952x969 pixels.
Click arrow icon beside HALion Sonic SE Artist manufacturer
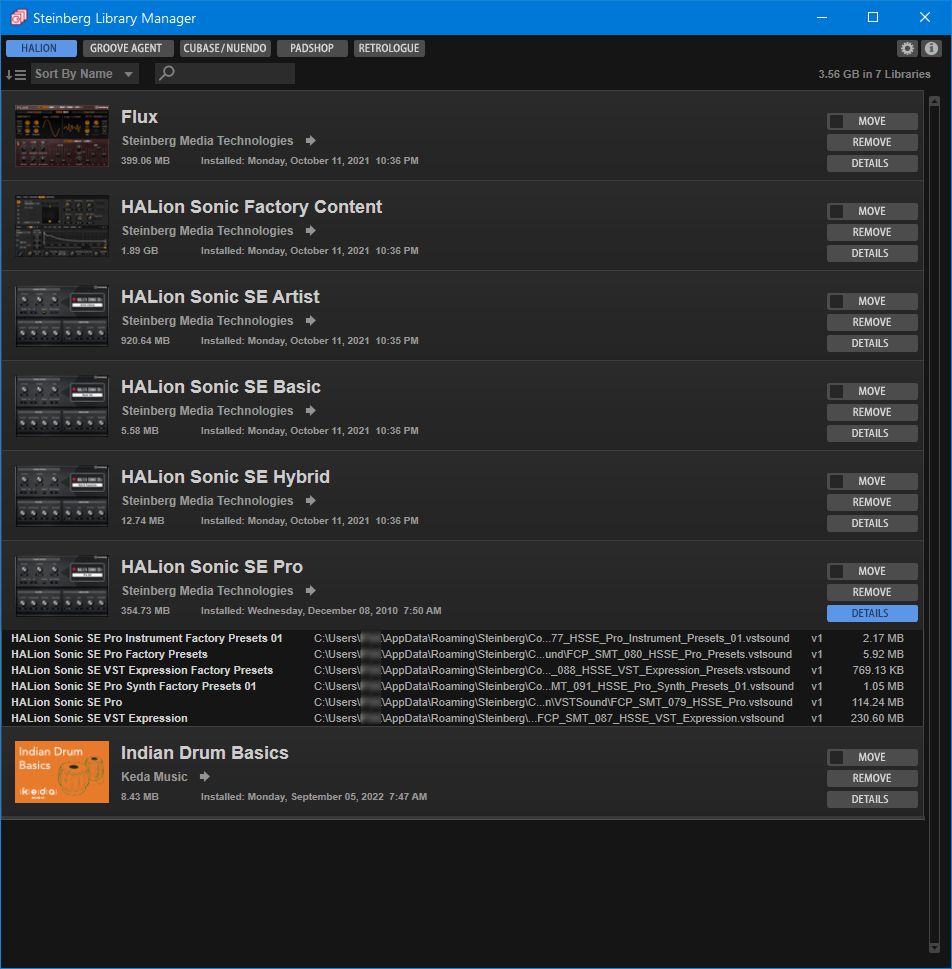click(x=310, y=321)
